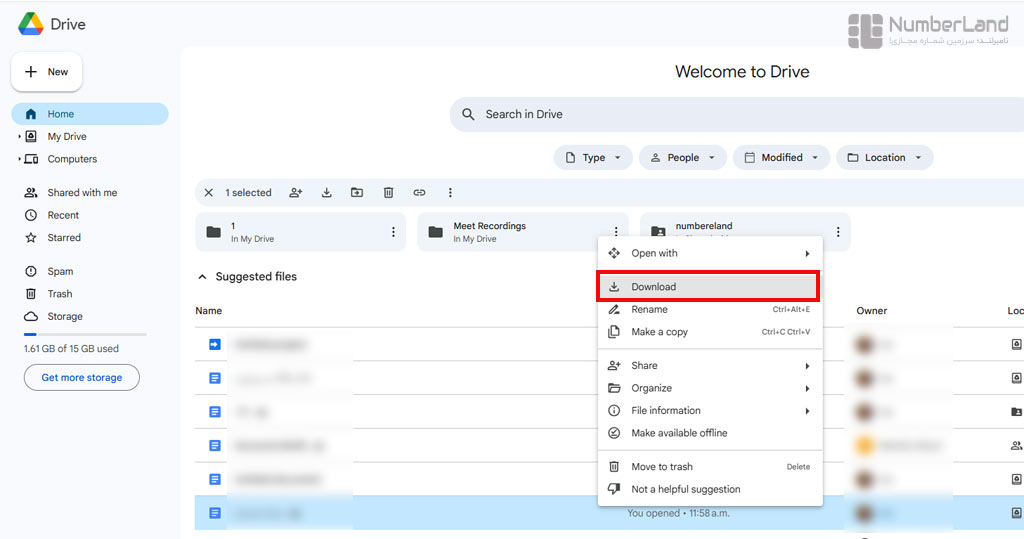Open the Modified filter dropdown
Screen dimensions: 1024x539
pos(781,157)
